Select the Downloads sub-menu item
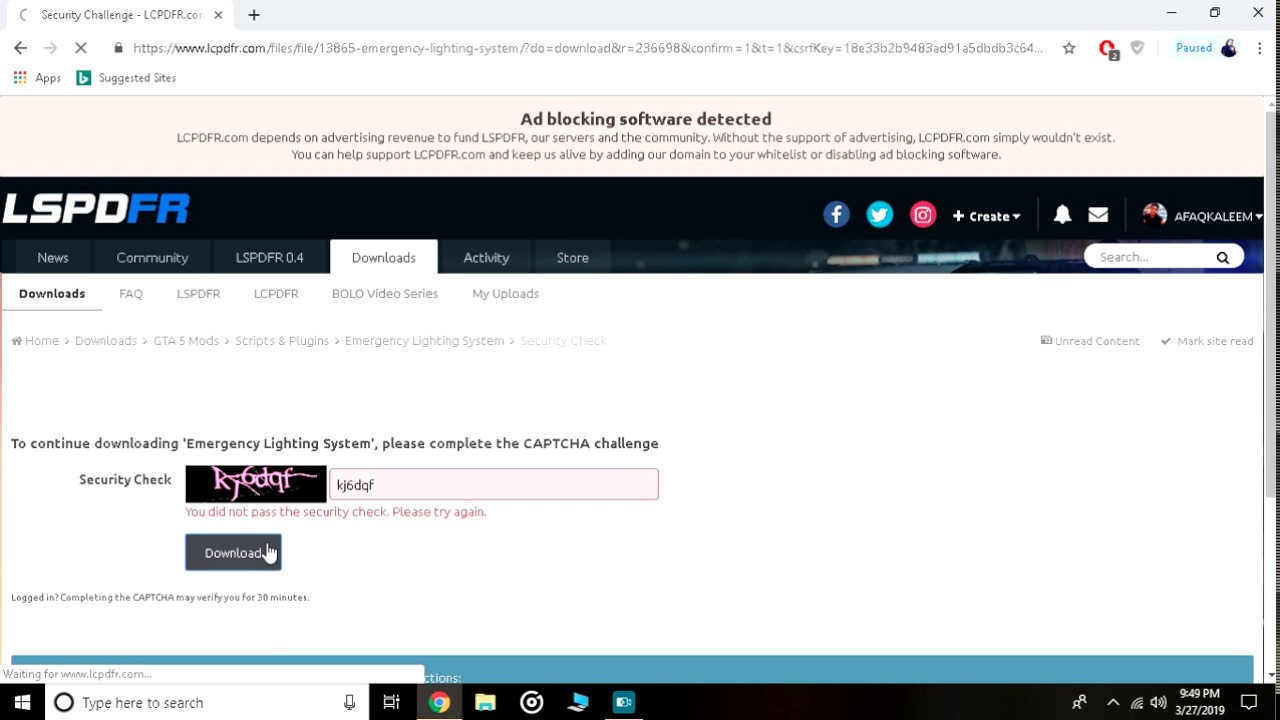The image size is (1280, 720). (52, 294)
